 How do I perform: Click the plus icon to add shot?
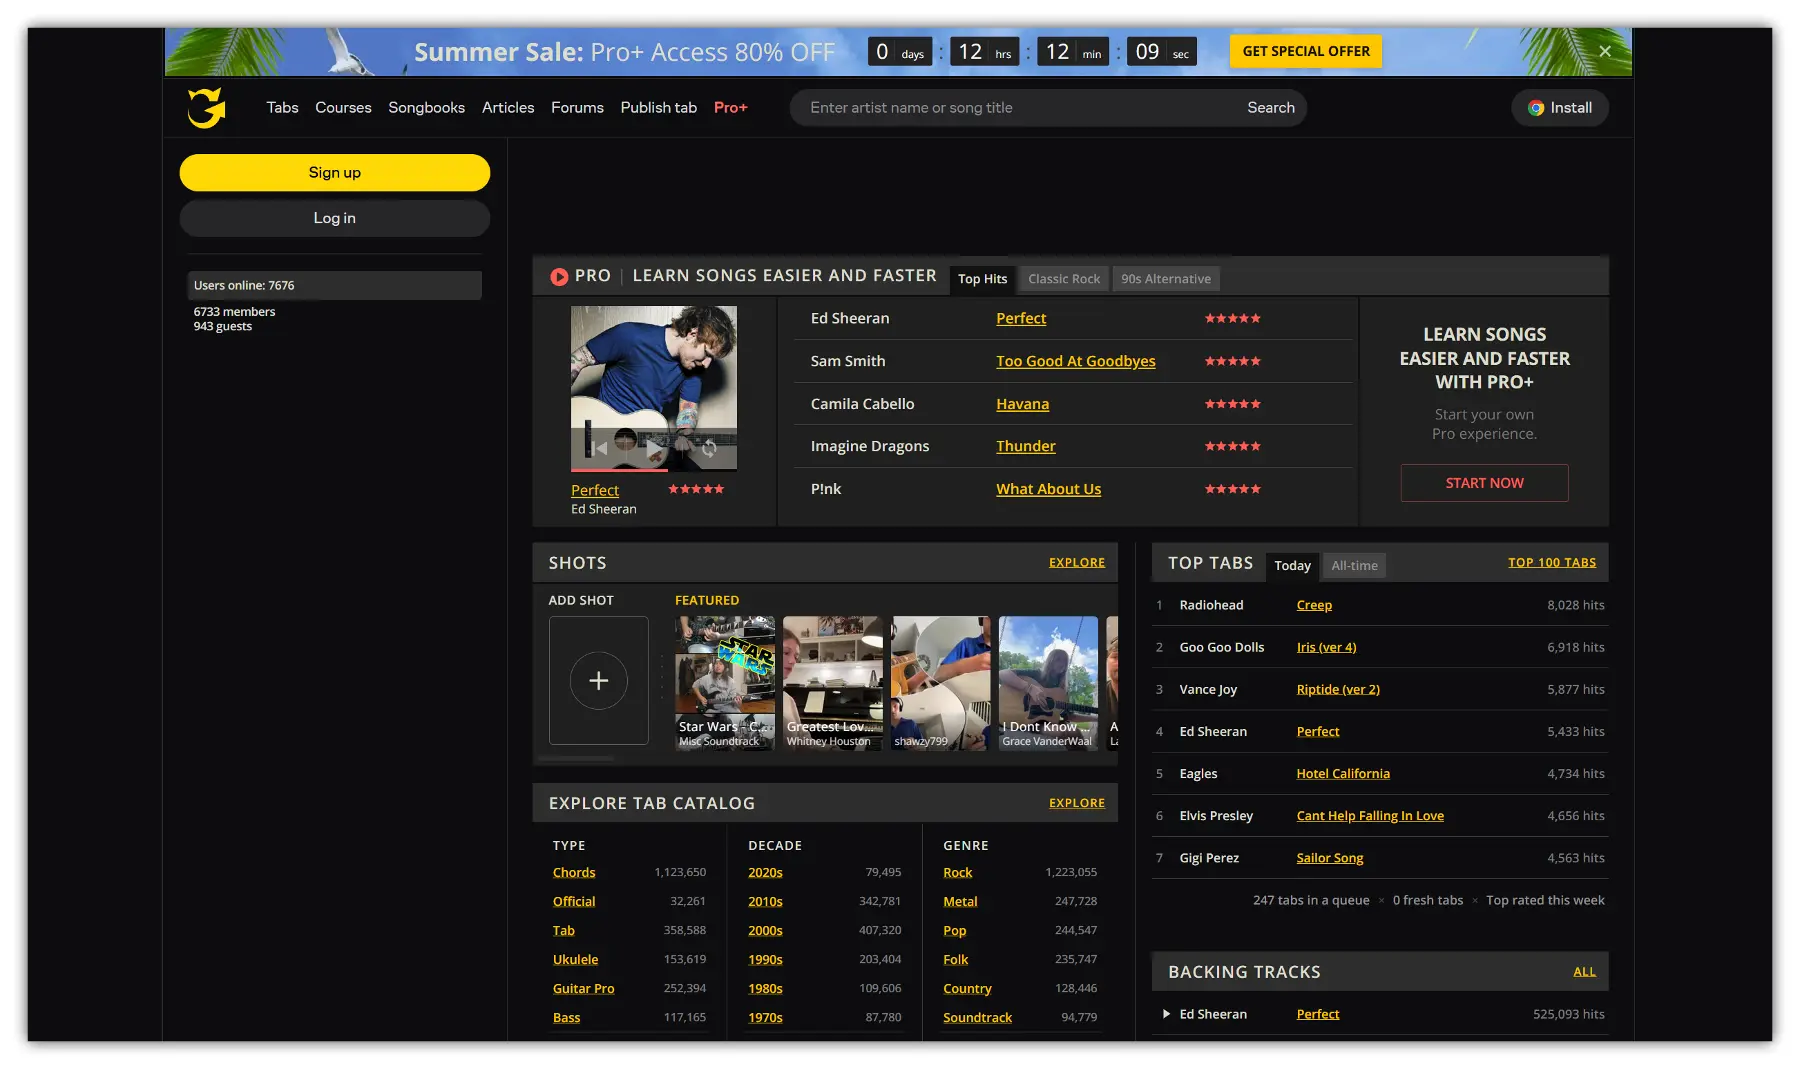598,681
